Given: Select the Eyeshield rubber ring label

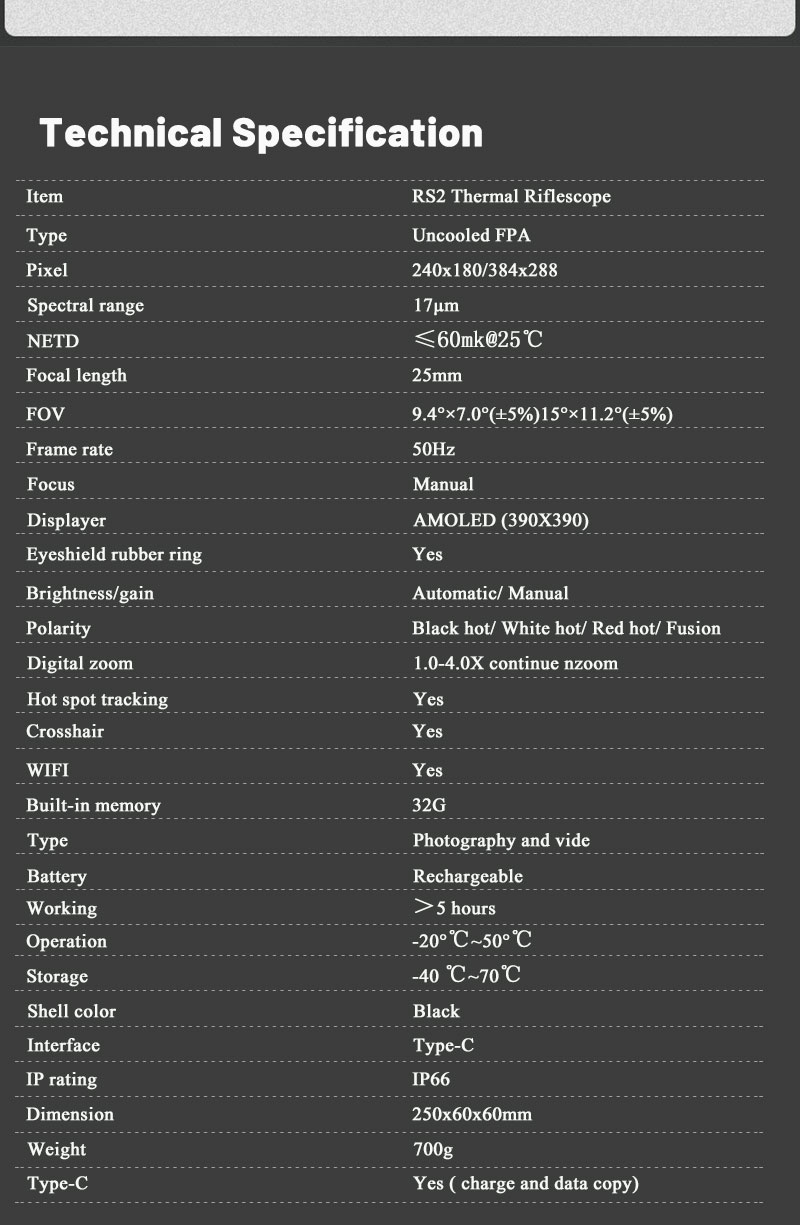Looking at the screenshot, I should pos(114,554).
